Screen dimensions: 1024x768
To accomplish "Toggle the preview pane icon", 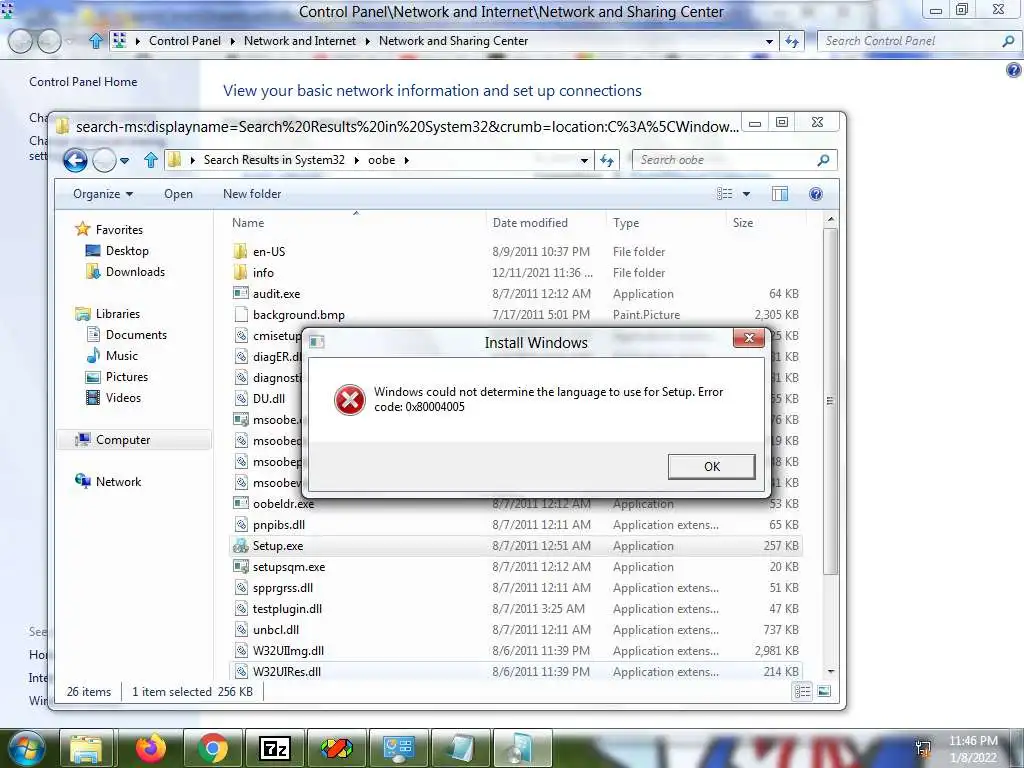I will (x=780, y=194).
